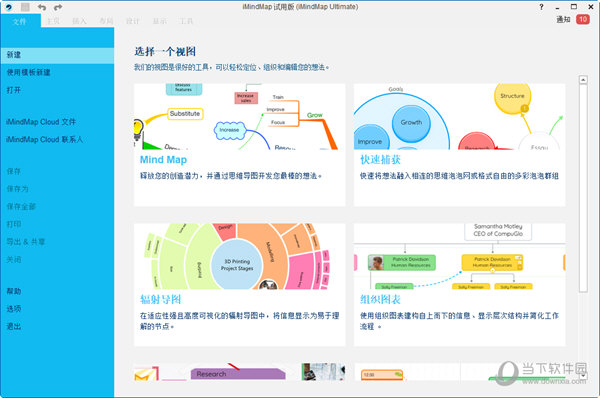Screen dimensions: 600x398
Task: Select the 快速捕获 bubble view thumbnail
Action: 460,117
